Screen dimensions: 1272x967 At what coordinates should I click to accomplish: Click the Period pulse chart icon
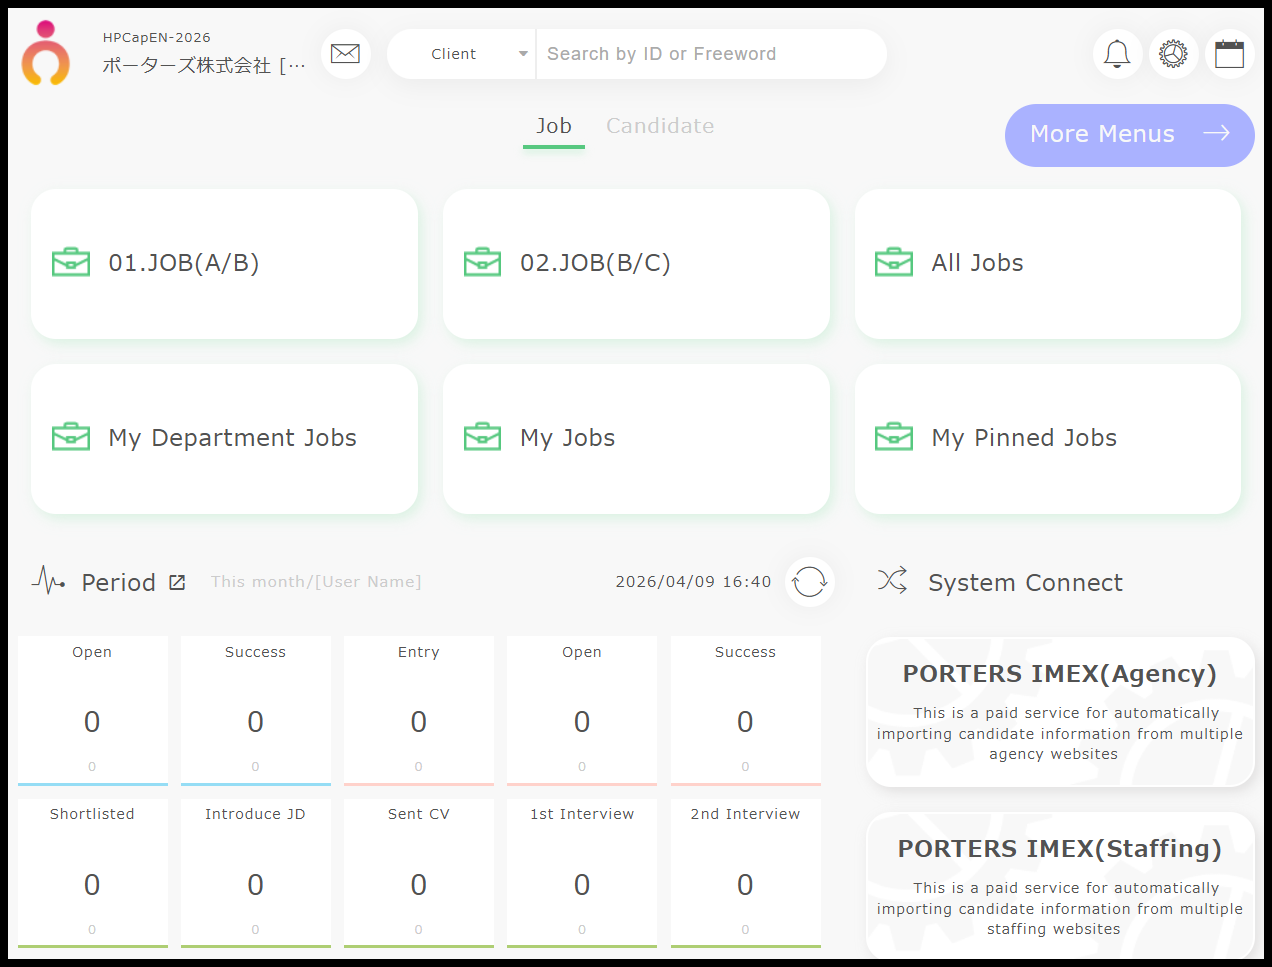[48, 580]
